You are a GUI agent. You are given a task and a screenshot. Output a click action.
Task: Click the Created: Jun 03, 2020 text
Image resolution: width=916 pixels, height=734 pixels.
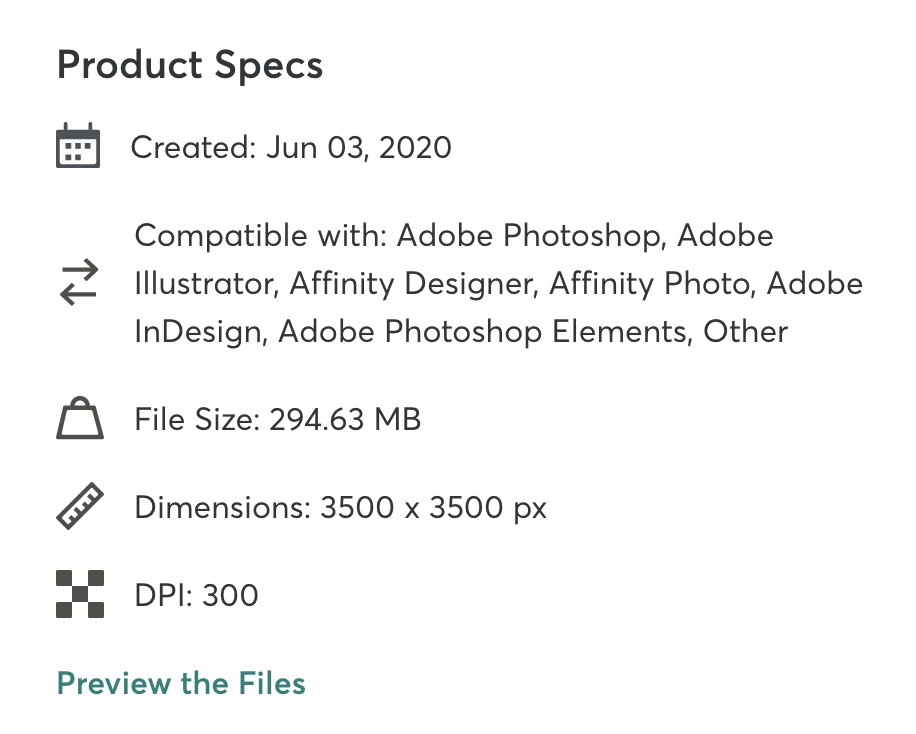pos(291,147)
